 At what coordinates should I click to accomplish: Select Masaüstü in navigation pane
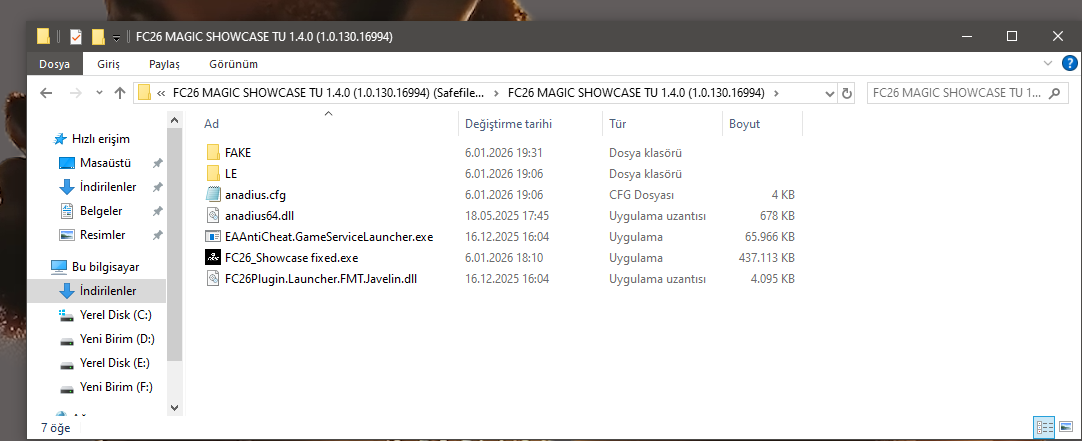point(105,163)
